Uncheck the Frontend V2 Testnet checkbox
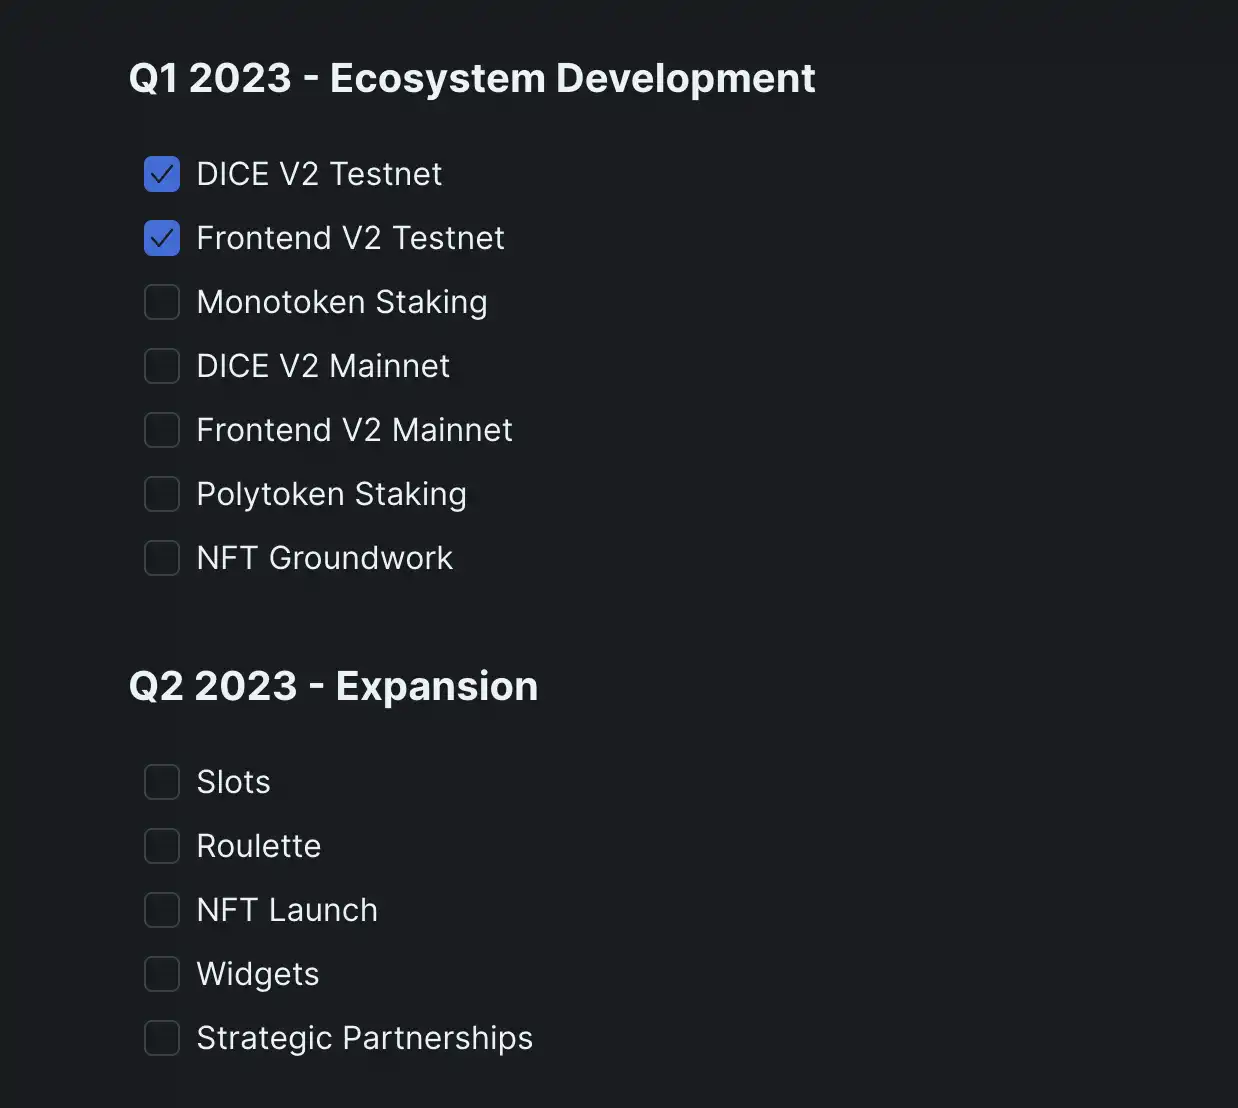 (162, 238)
